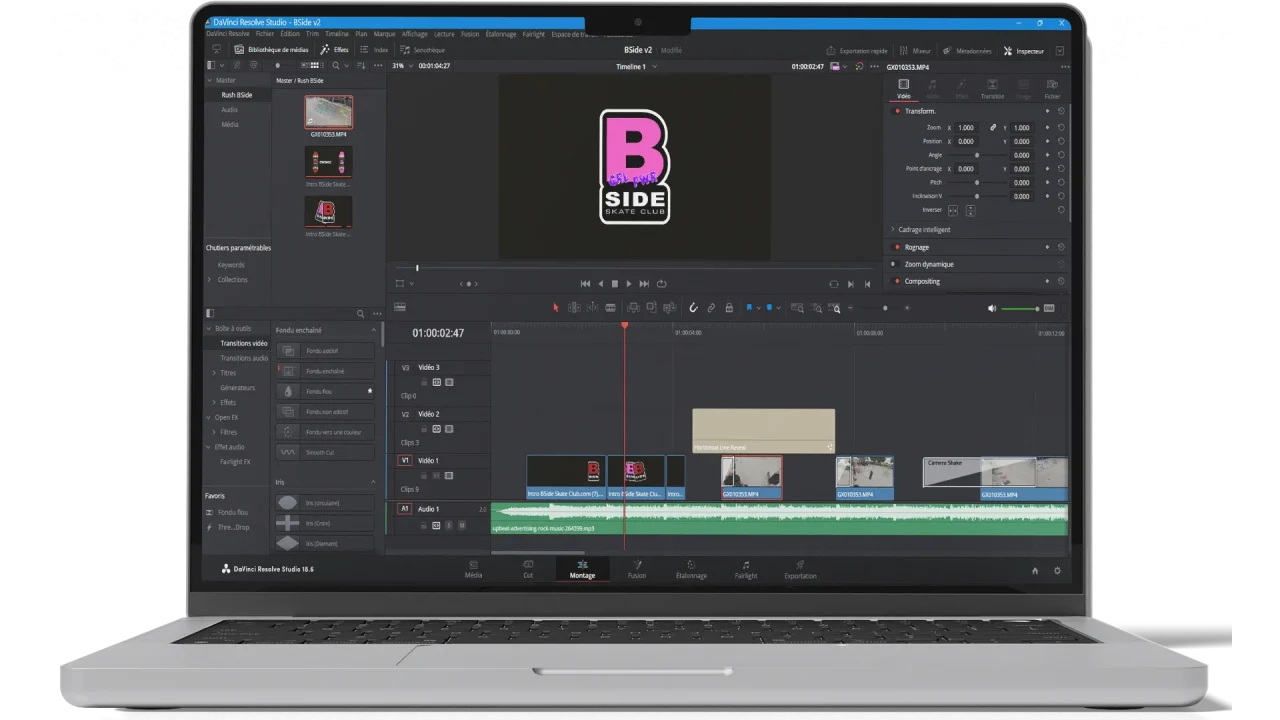Click the stop playback button

(615, 284)
